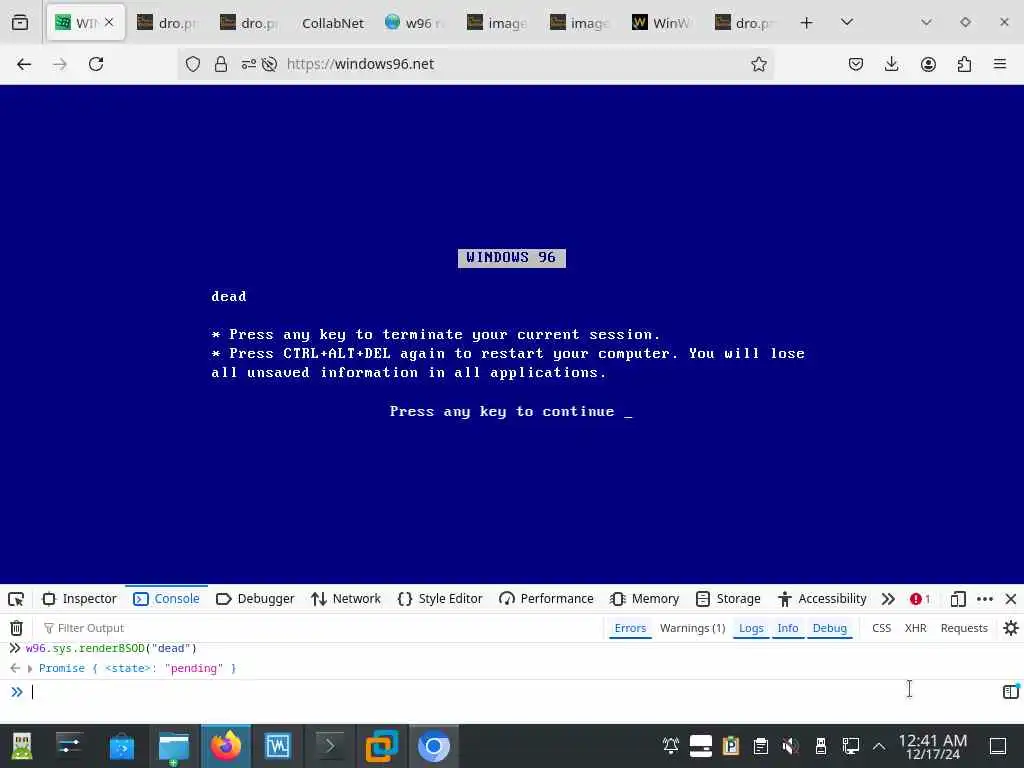Viewport: 1024px width, 768px height.
Task: Open file manager from the taskbar
Action: click(174, 746)
